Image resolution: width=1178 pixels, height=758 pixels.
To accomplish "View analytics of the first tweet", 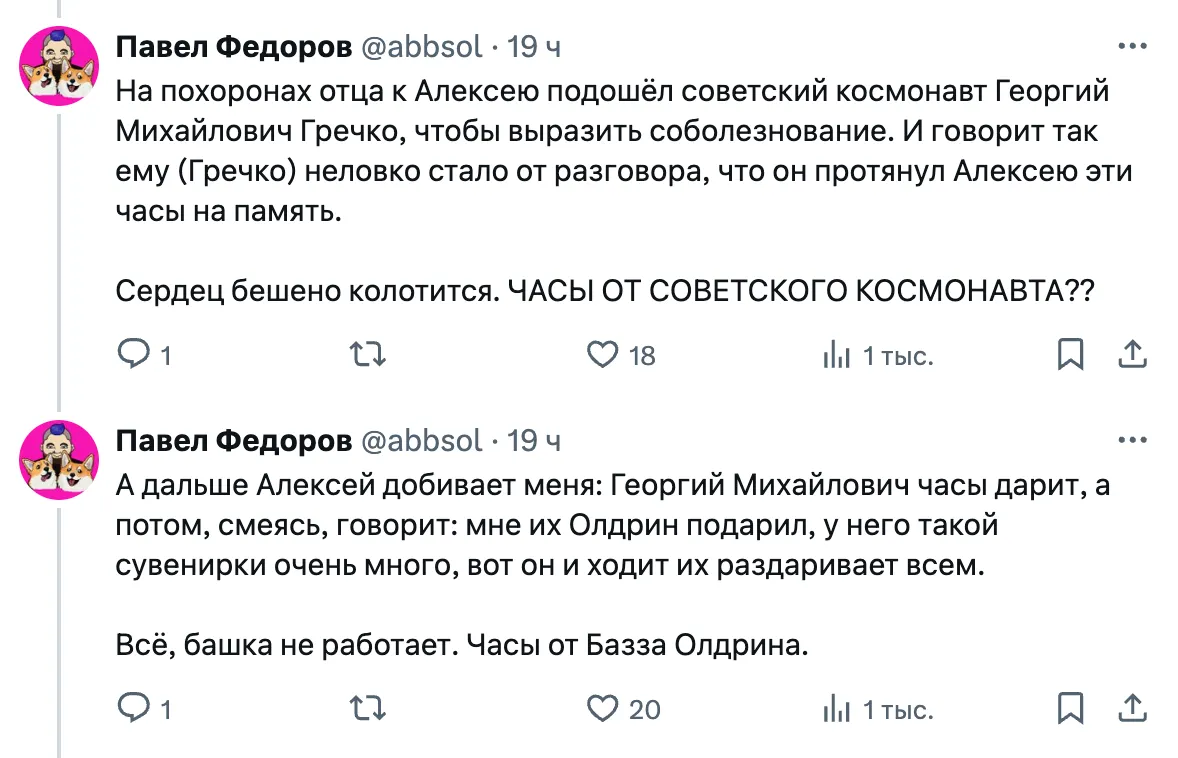I will 836,355.
